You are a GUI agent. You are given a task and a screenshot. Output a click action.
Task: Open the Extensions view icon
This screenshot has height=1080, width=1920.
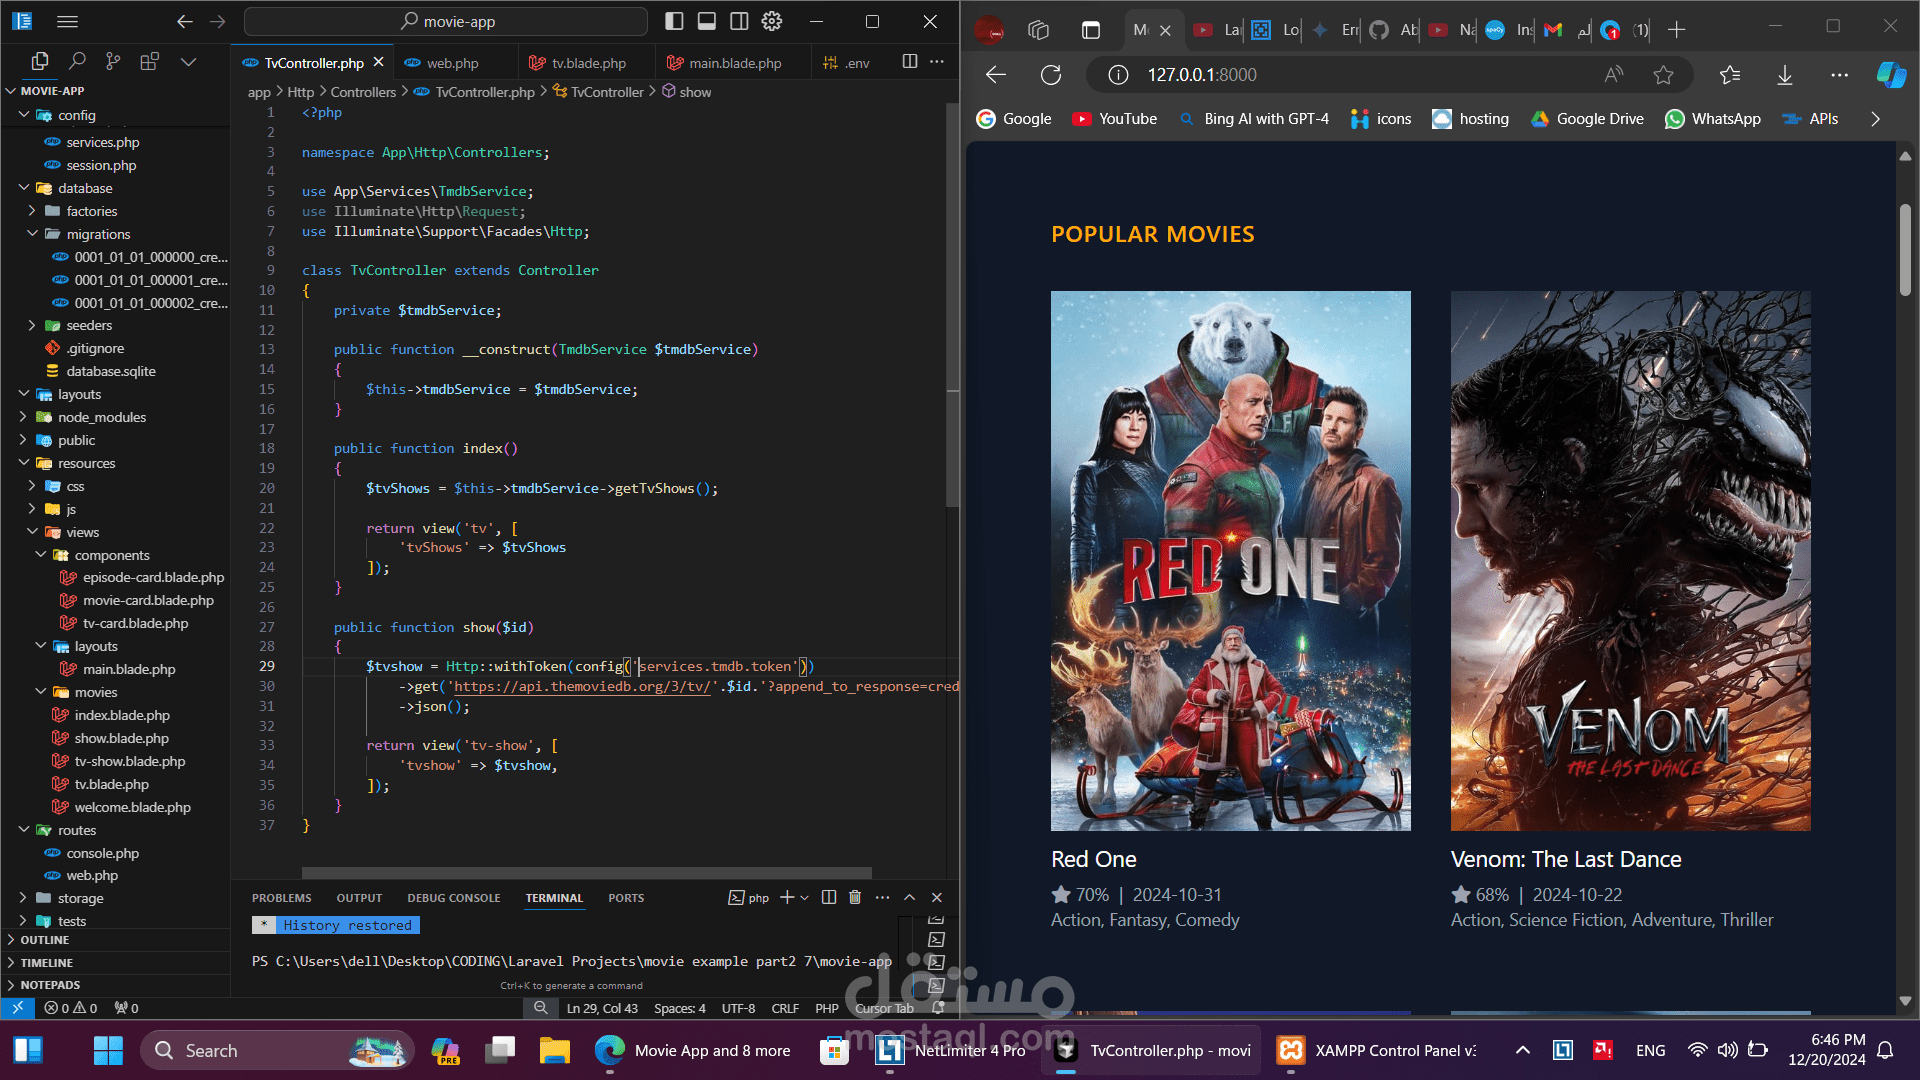pos(150,62)
